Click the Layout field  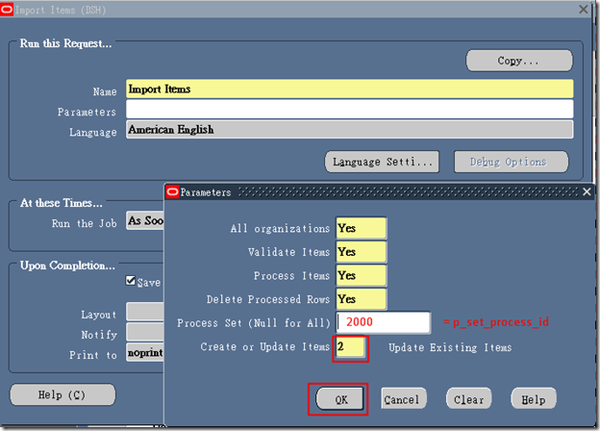[145, 311]
